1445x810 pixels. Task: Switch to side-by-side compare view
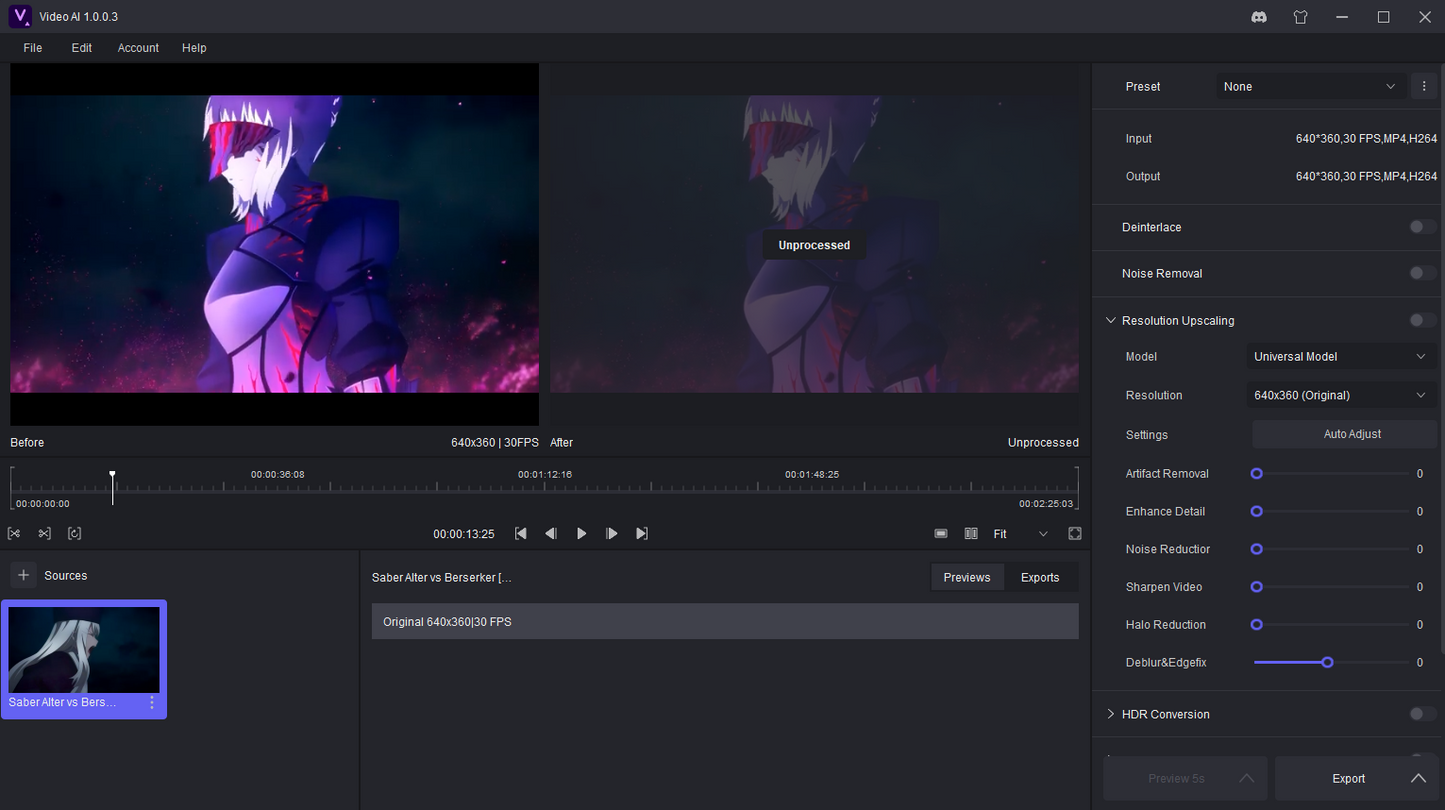pyautogui.click(x=971, y=534)
